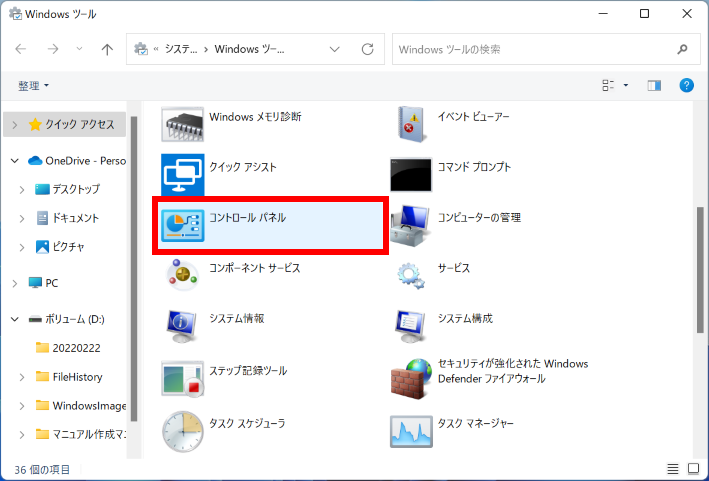Open デスクトップ in the navigation pane
The height and width of the screenshot is (481, 709).
pos(67,189)
